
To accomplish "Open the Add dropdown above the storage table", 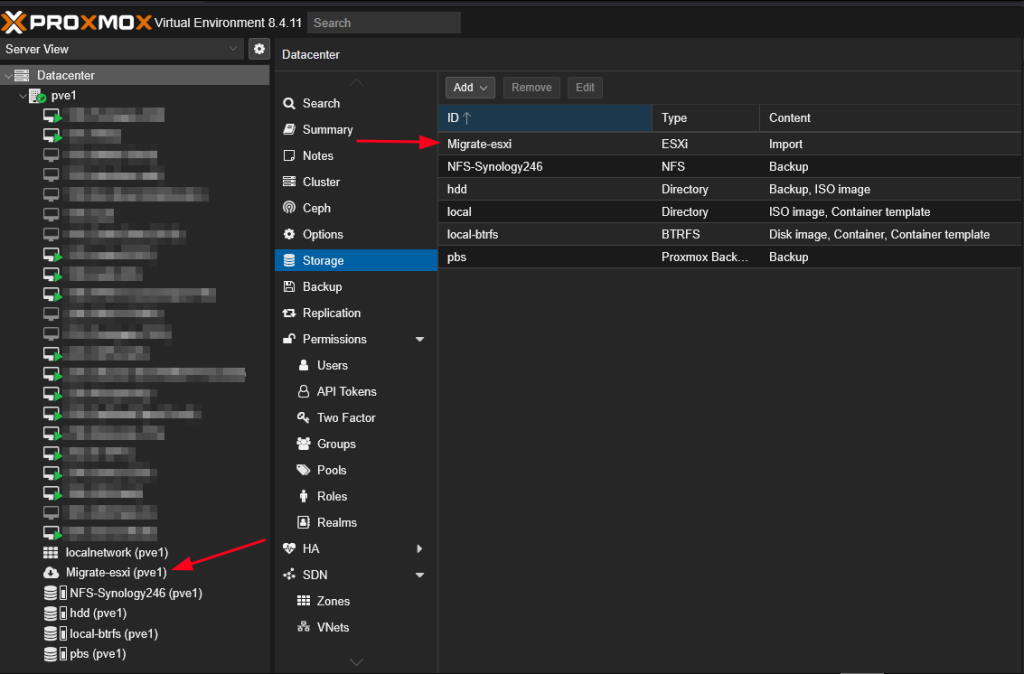I will [x=470, y=87].
